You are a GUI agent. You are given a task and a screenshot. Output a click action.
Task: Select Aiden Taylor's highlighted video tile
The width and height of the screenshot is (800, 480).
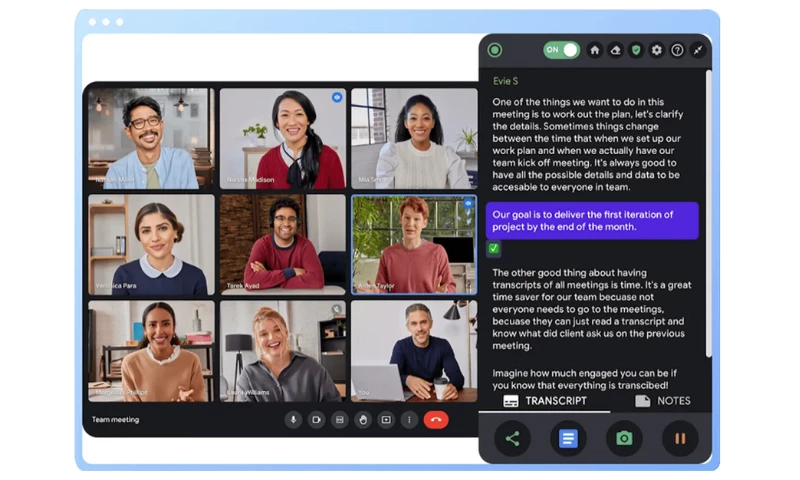414,245
